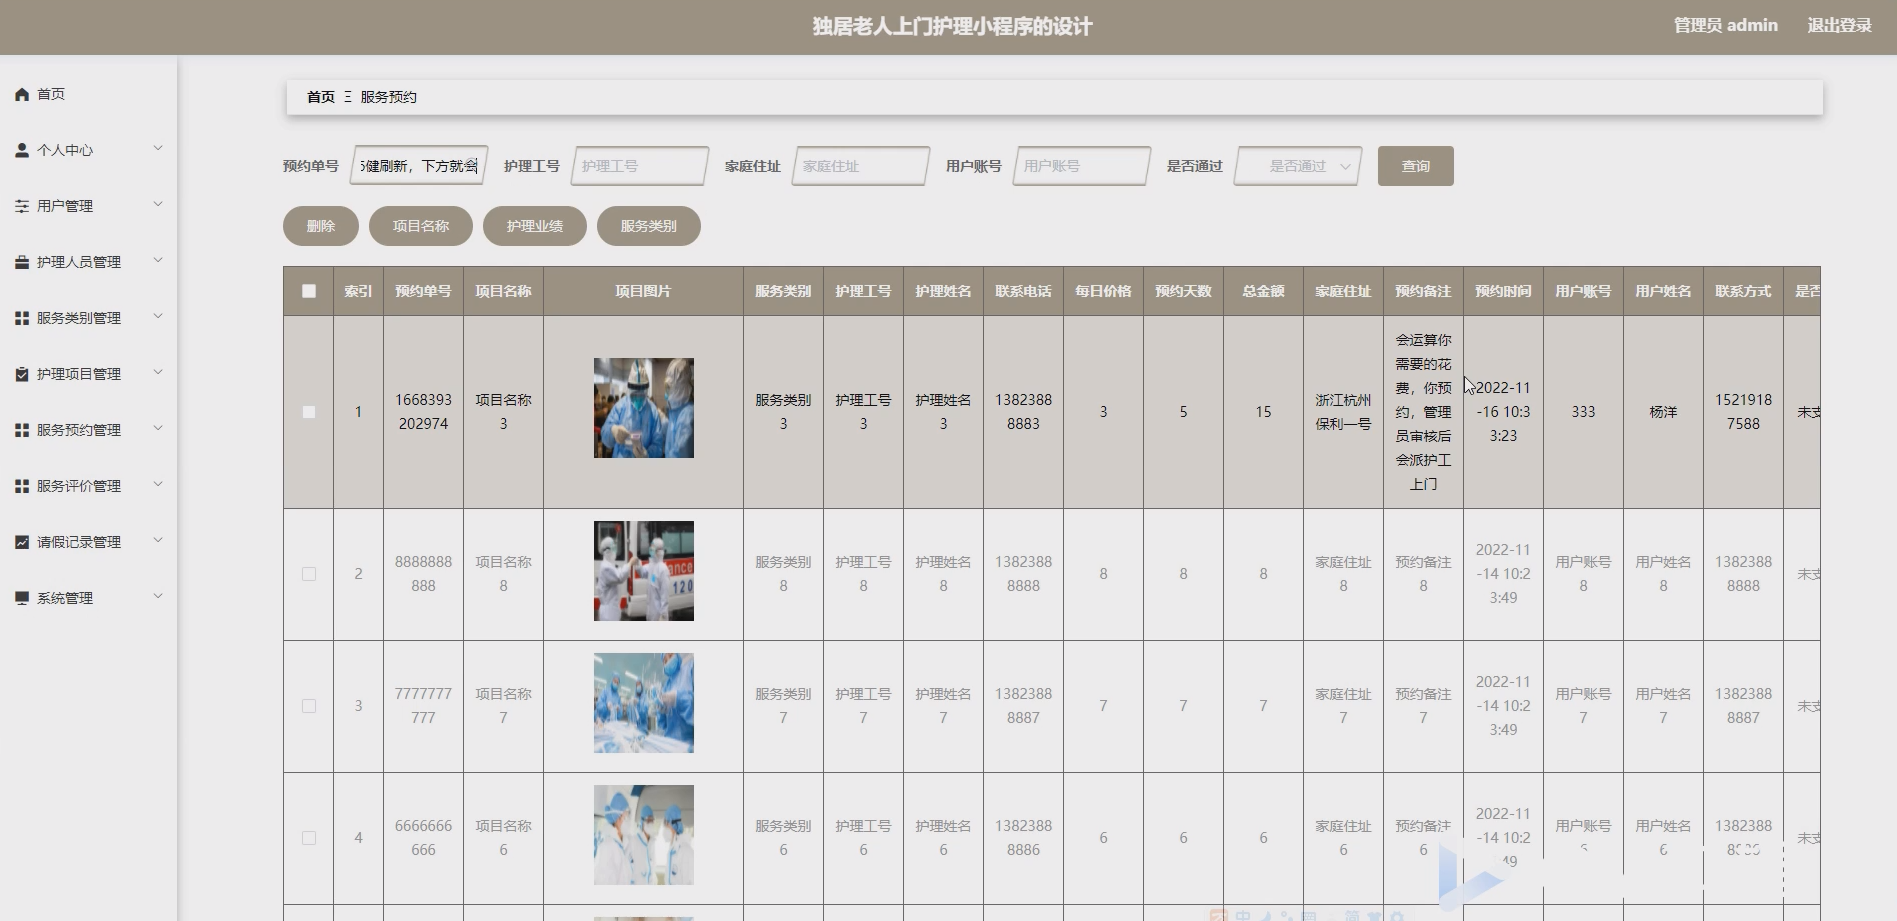Image resolution: width=1897 pixels, height=921 pixels.
Task: Focus the 用户账号 search field
Action: tap(1082, 166)
